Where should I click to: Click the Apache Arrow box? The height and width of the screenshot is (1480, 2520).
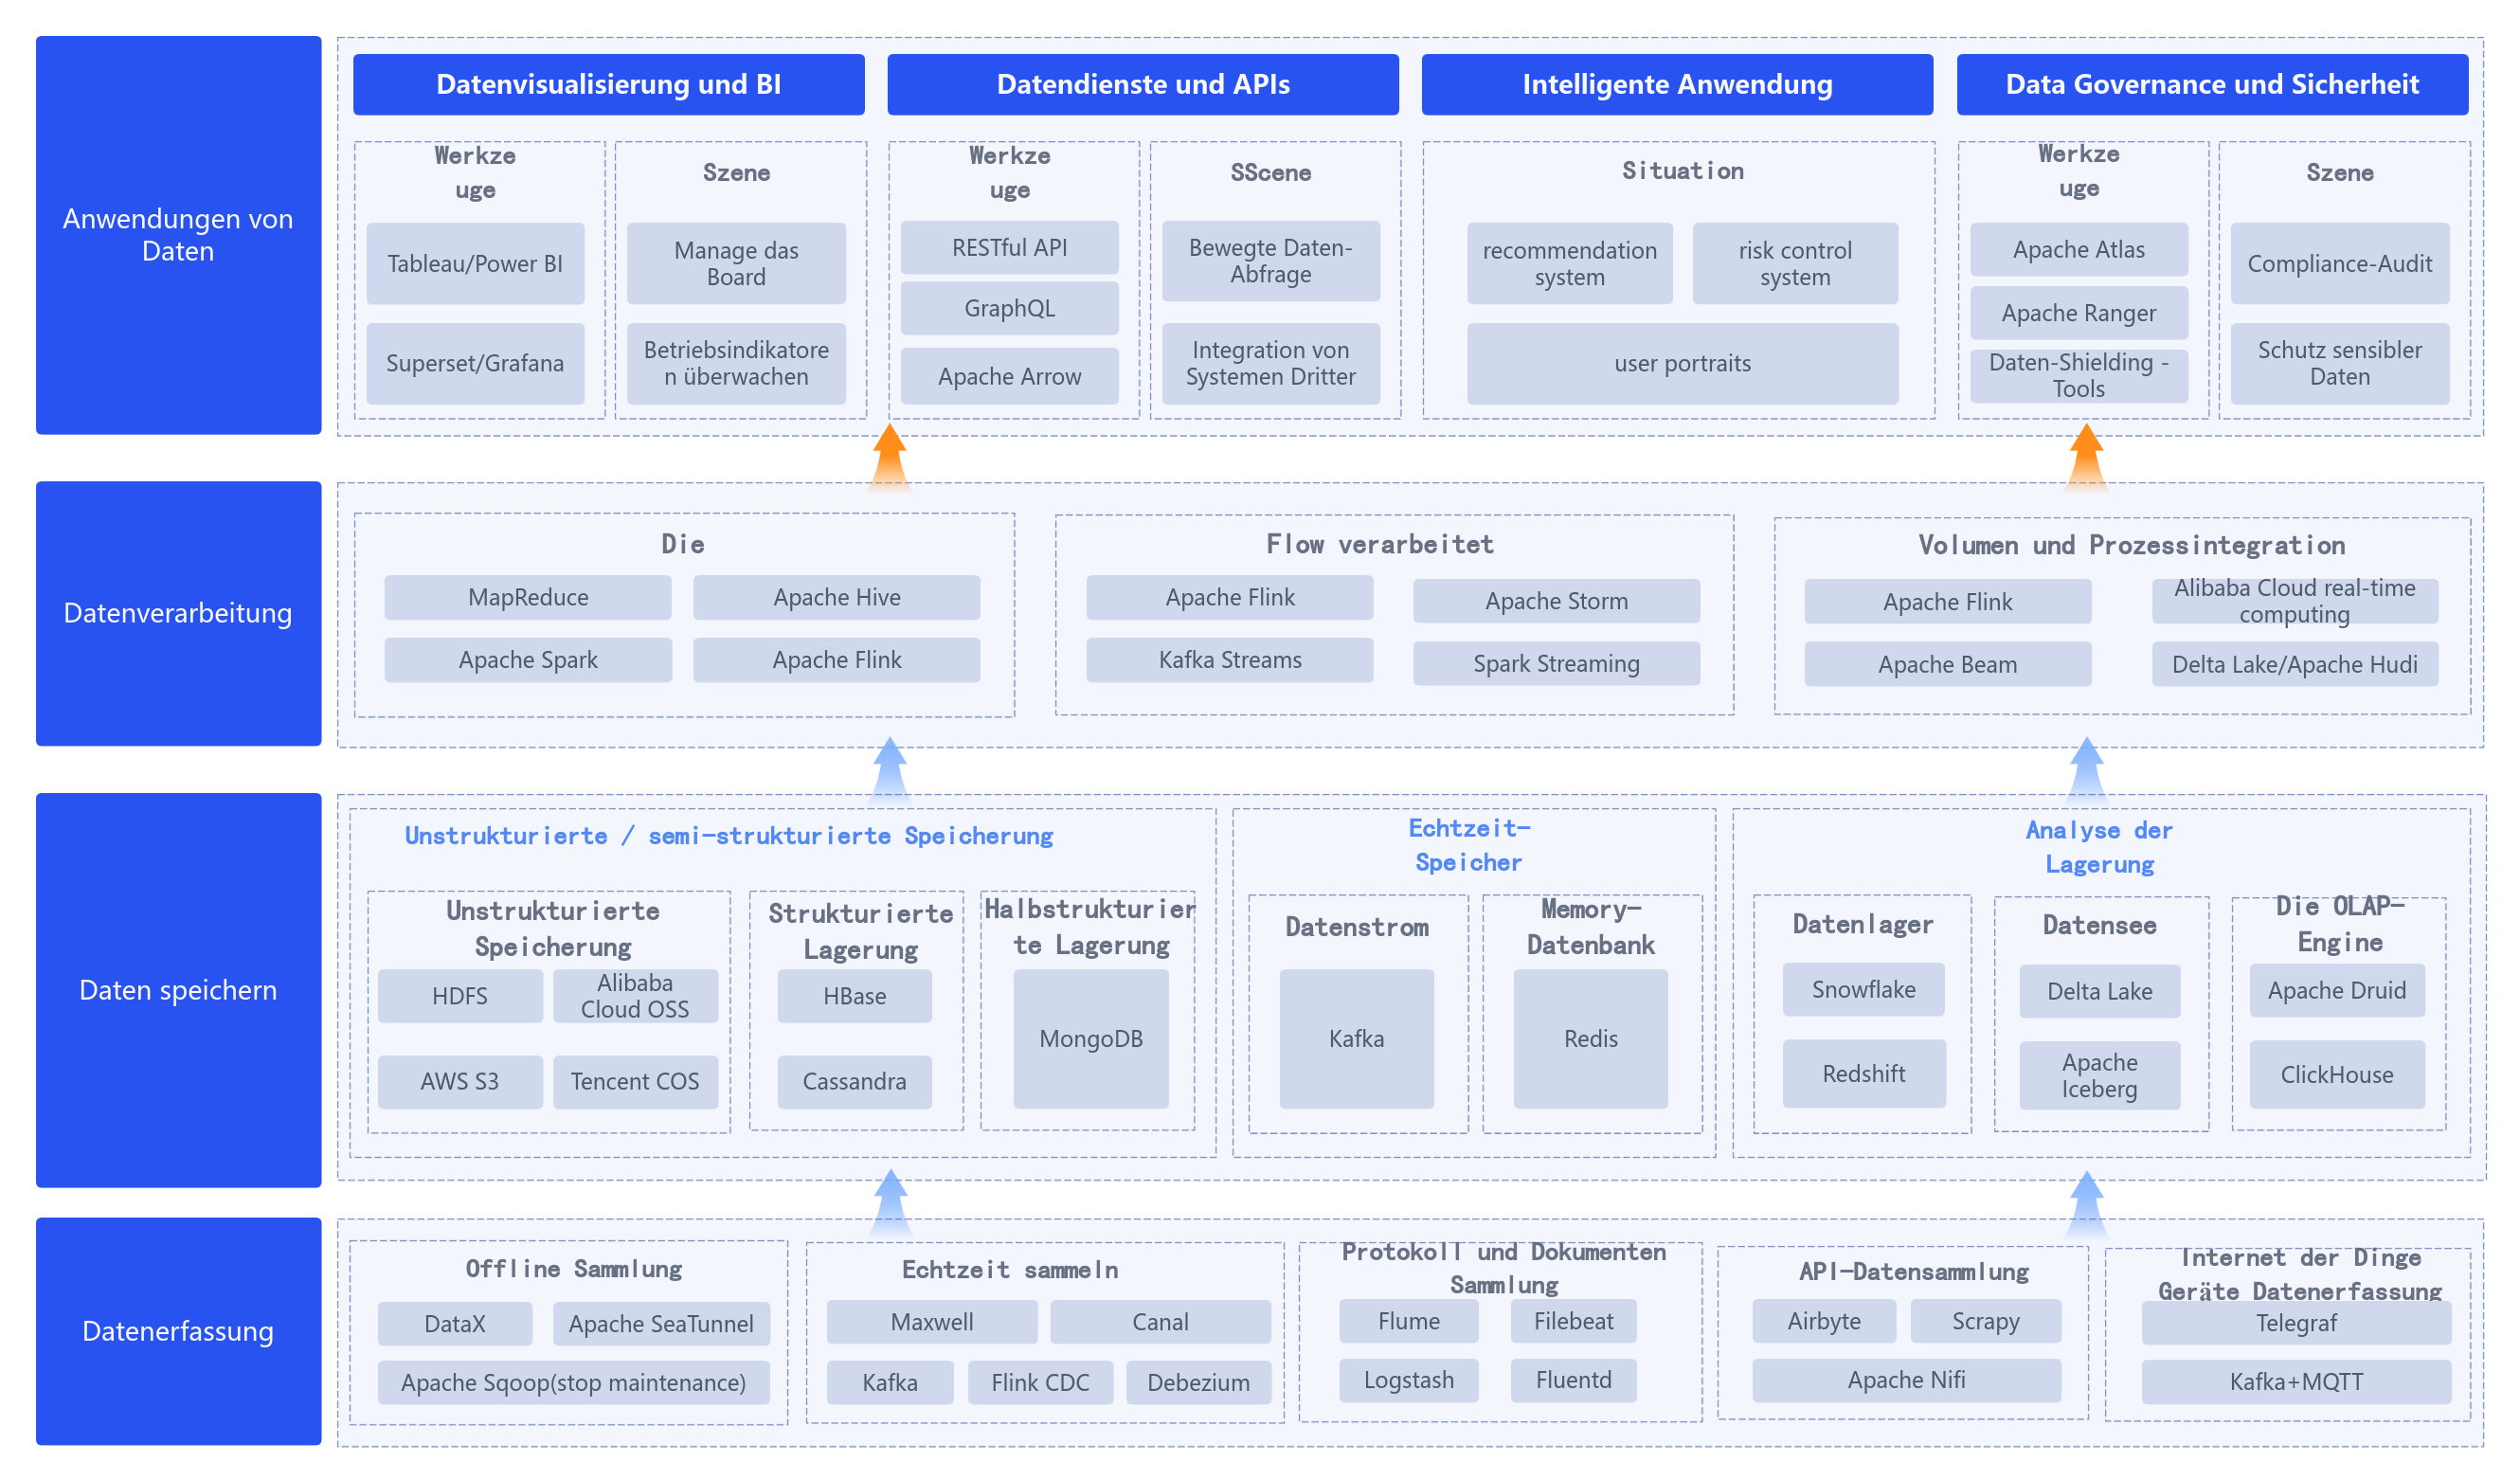pos(1009,376)
